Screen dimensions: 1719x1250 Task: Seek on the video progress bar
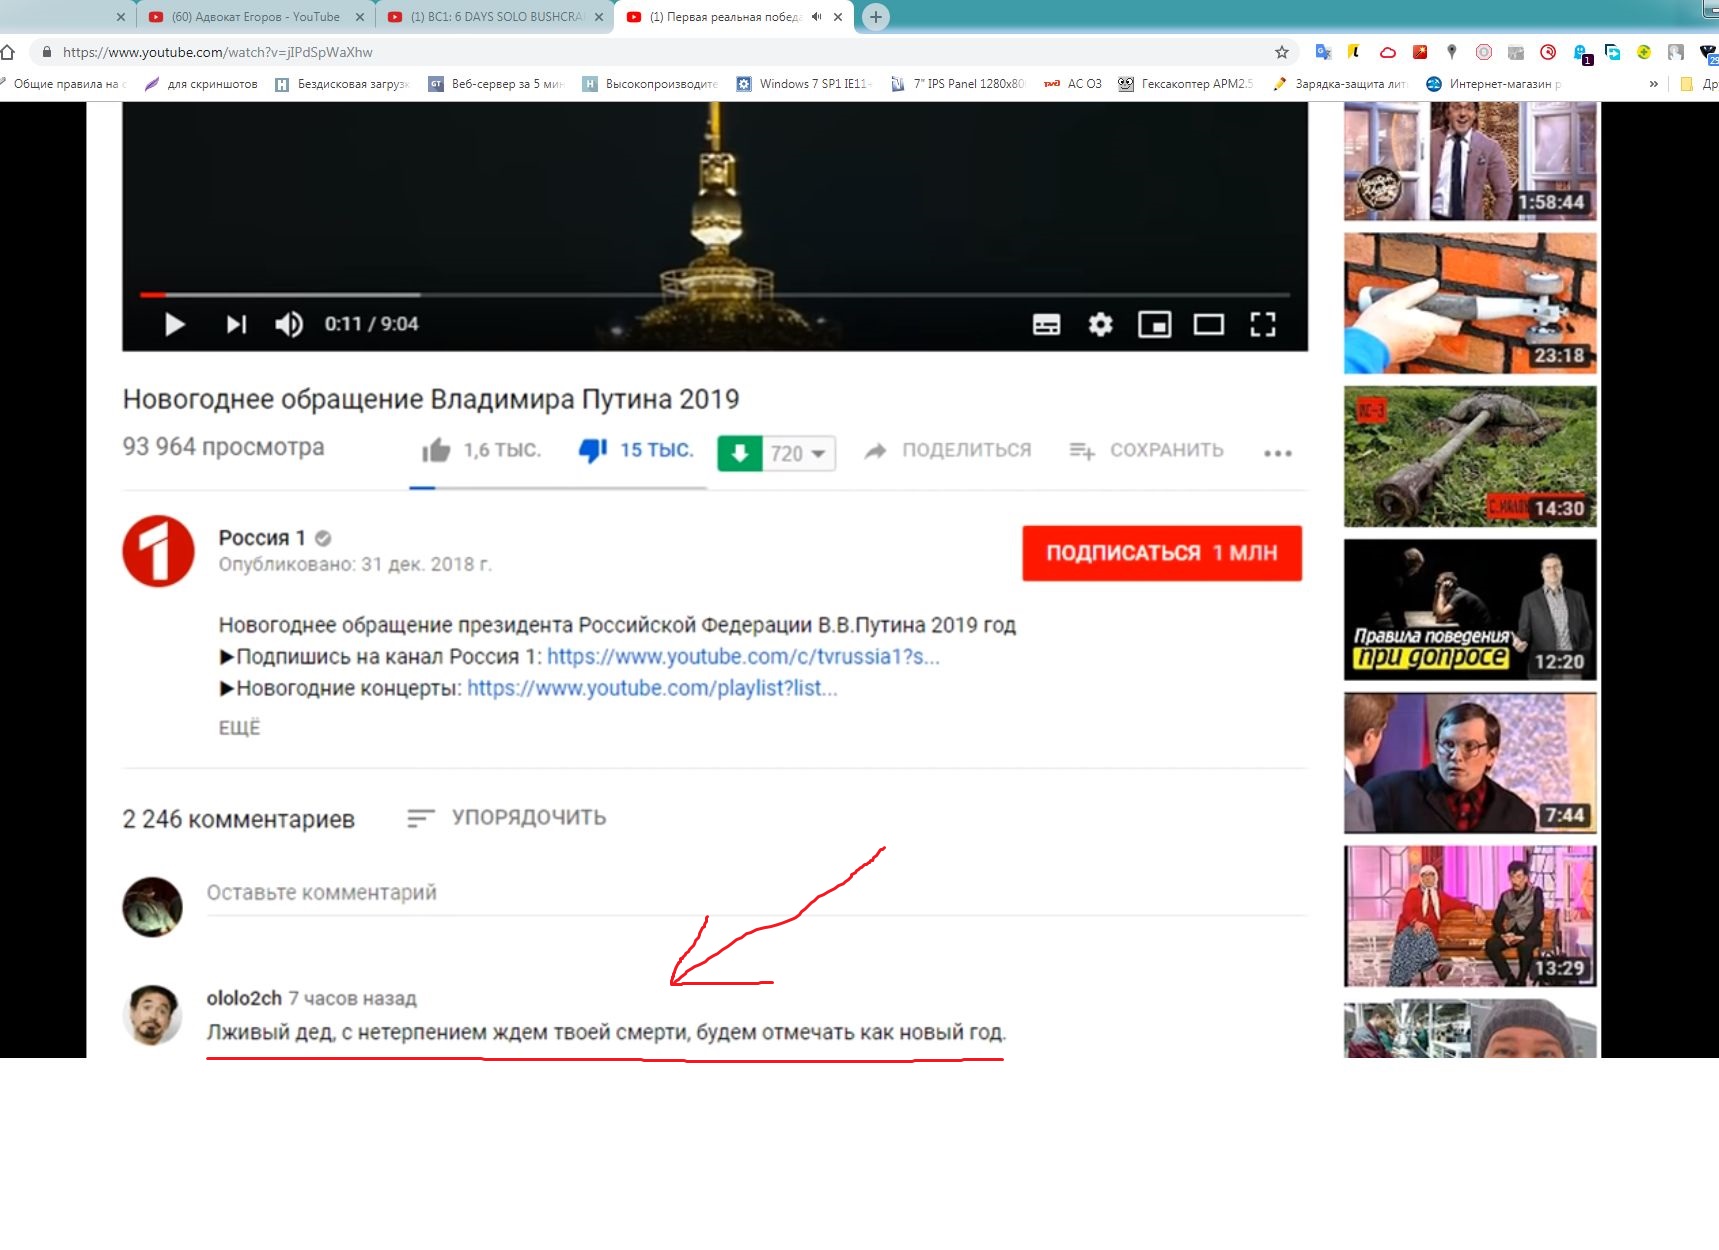(x=715, y=295)
